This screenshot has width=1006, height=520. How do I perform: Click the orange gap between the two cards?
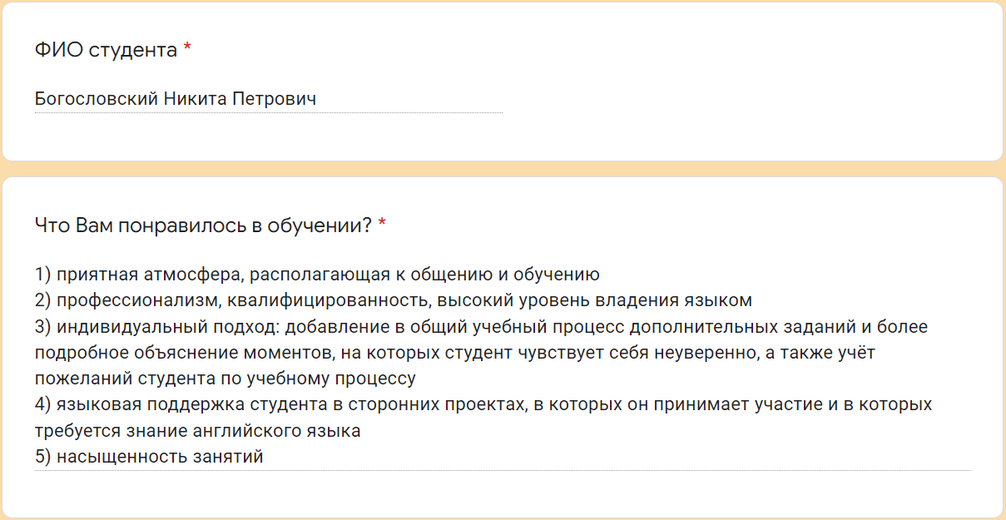pyautogui.click(x=503, y=169)
